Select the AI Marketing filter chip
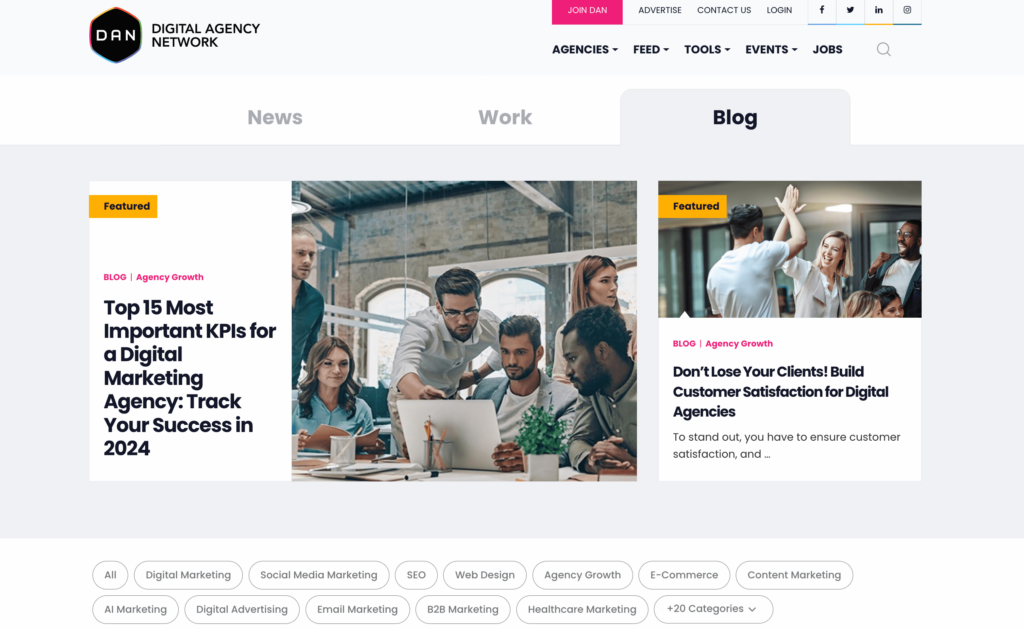This screenshot has width=1024, height=629. [x=135, y=609]
